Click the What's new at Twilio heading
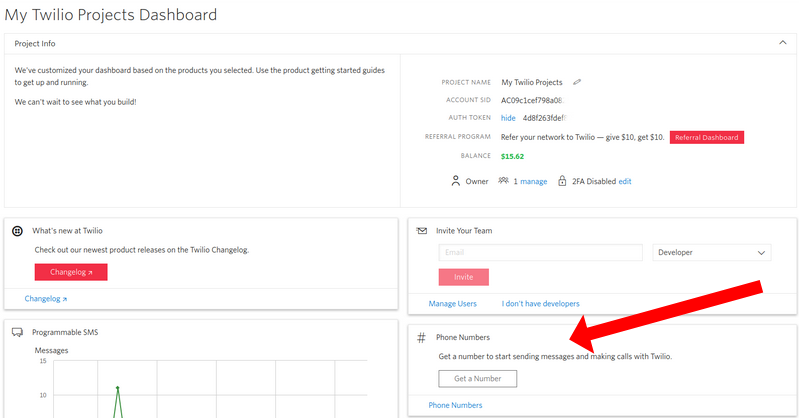The width and height of the screenshot is (799, 418). [67, 231]
